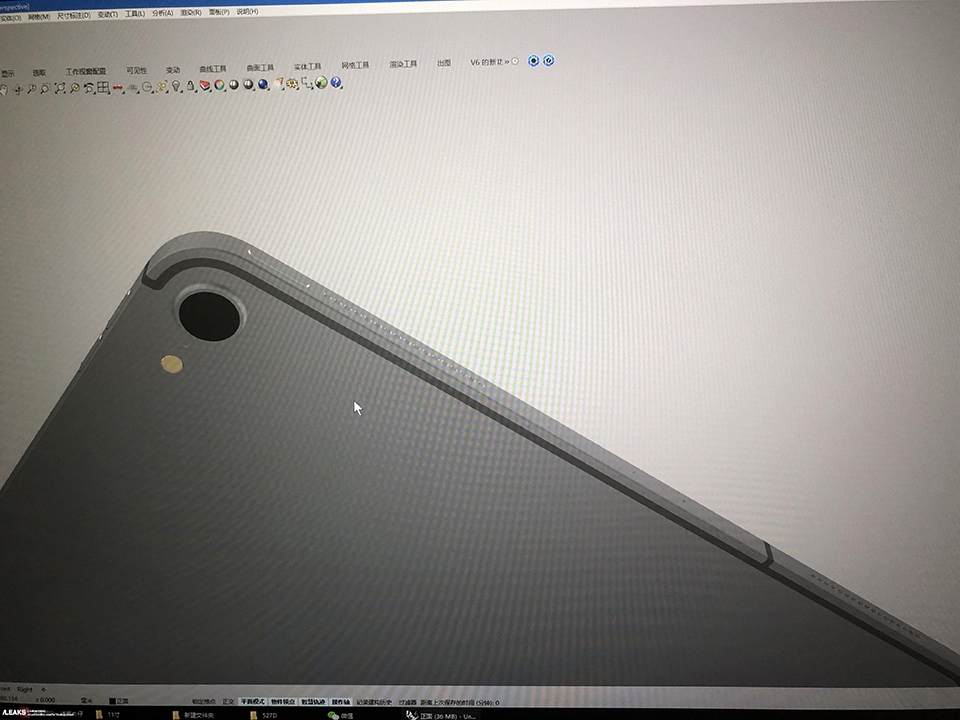
Task: Switch to the 渲染工具 toolbar tab
Action: pyautogui.click(x=403, y=64)
